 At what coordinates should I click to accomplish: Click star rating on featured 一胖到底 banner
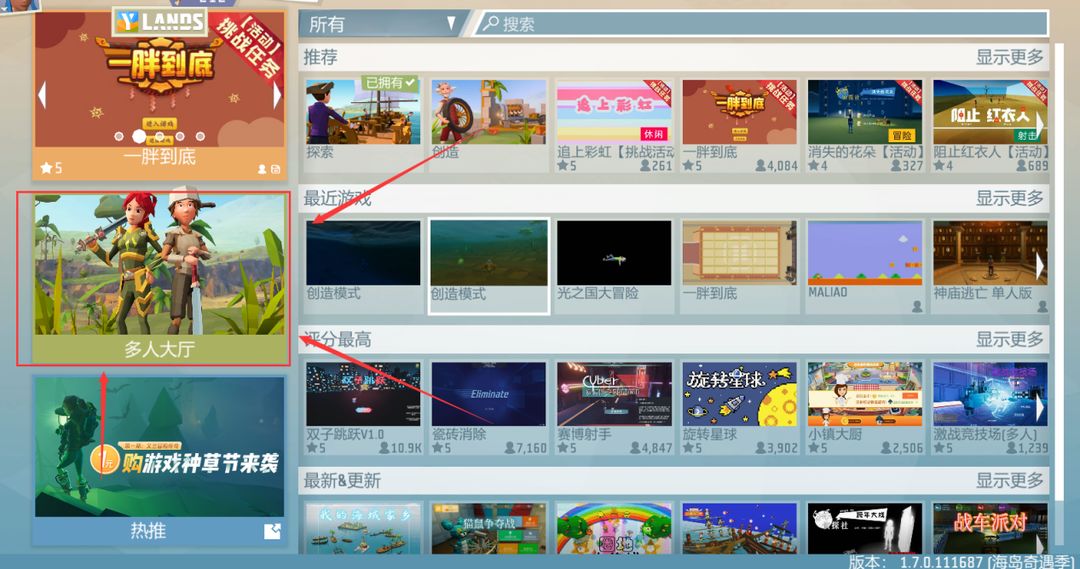pos(51,167)
